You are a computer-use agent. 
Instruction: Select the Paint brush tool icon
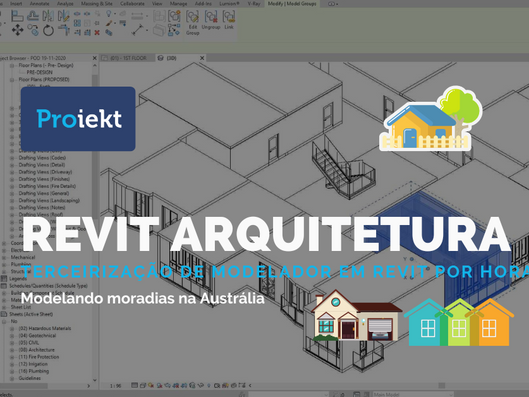click(x=109, y=23)
